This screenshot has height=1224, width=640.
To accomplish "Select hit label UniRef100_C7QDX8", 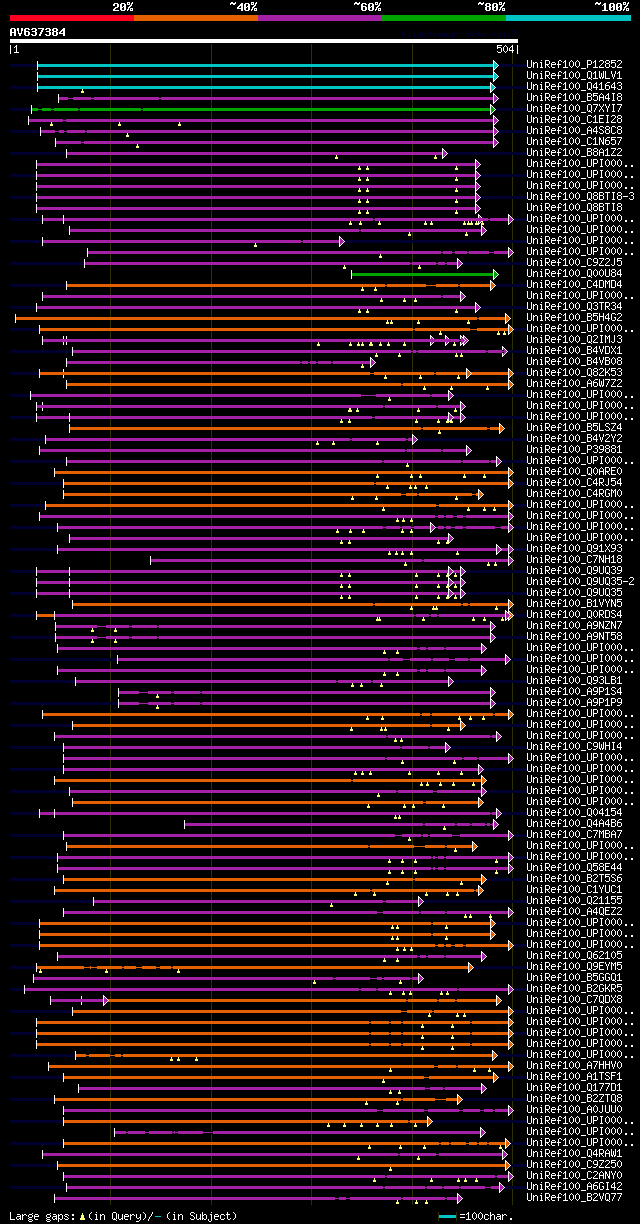I will pyautogui.click(x=575, y=999).
